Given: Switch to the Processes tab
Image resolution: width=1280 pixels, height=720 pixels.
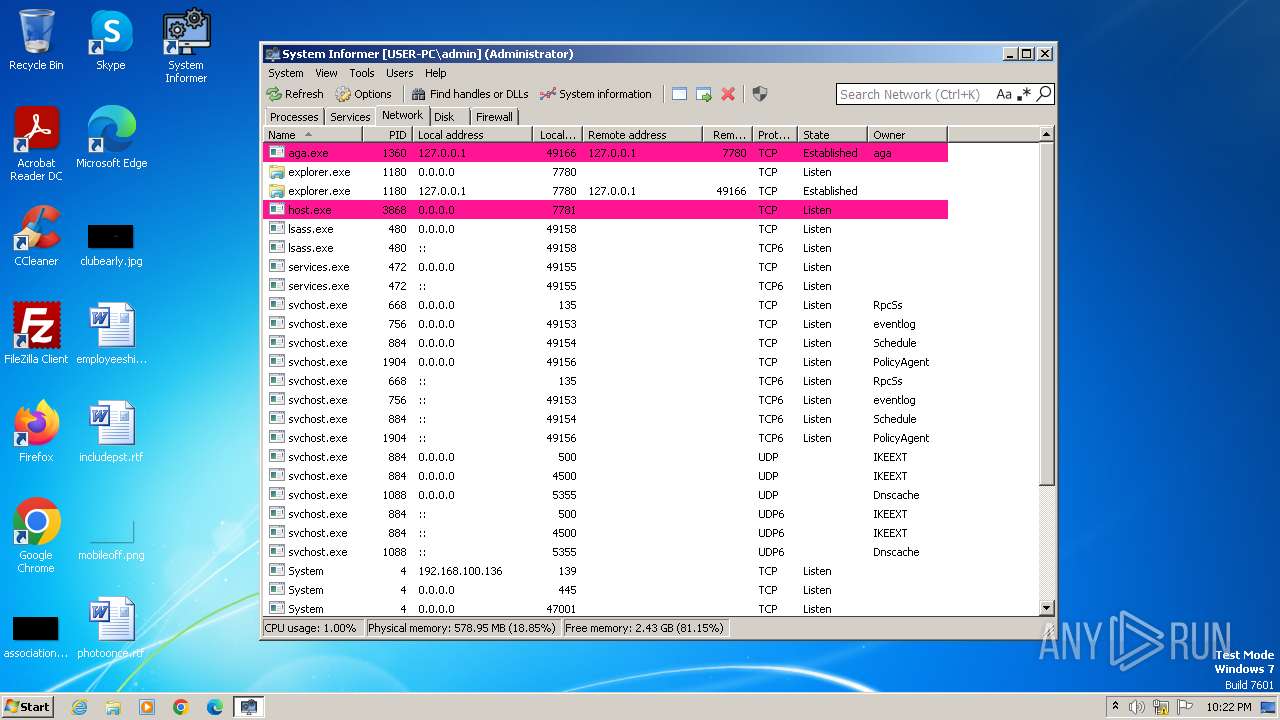Looking at the screenshot, I should pos(294,117).
